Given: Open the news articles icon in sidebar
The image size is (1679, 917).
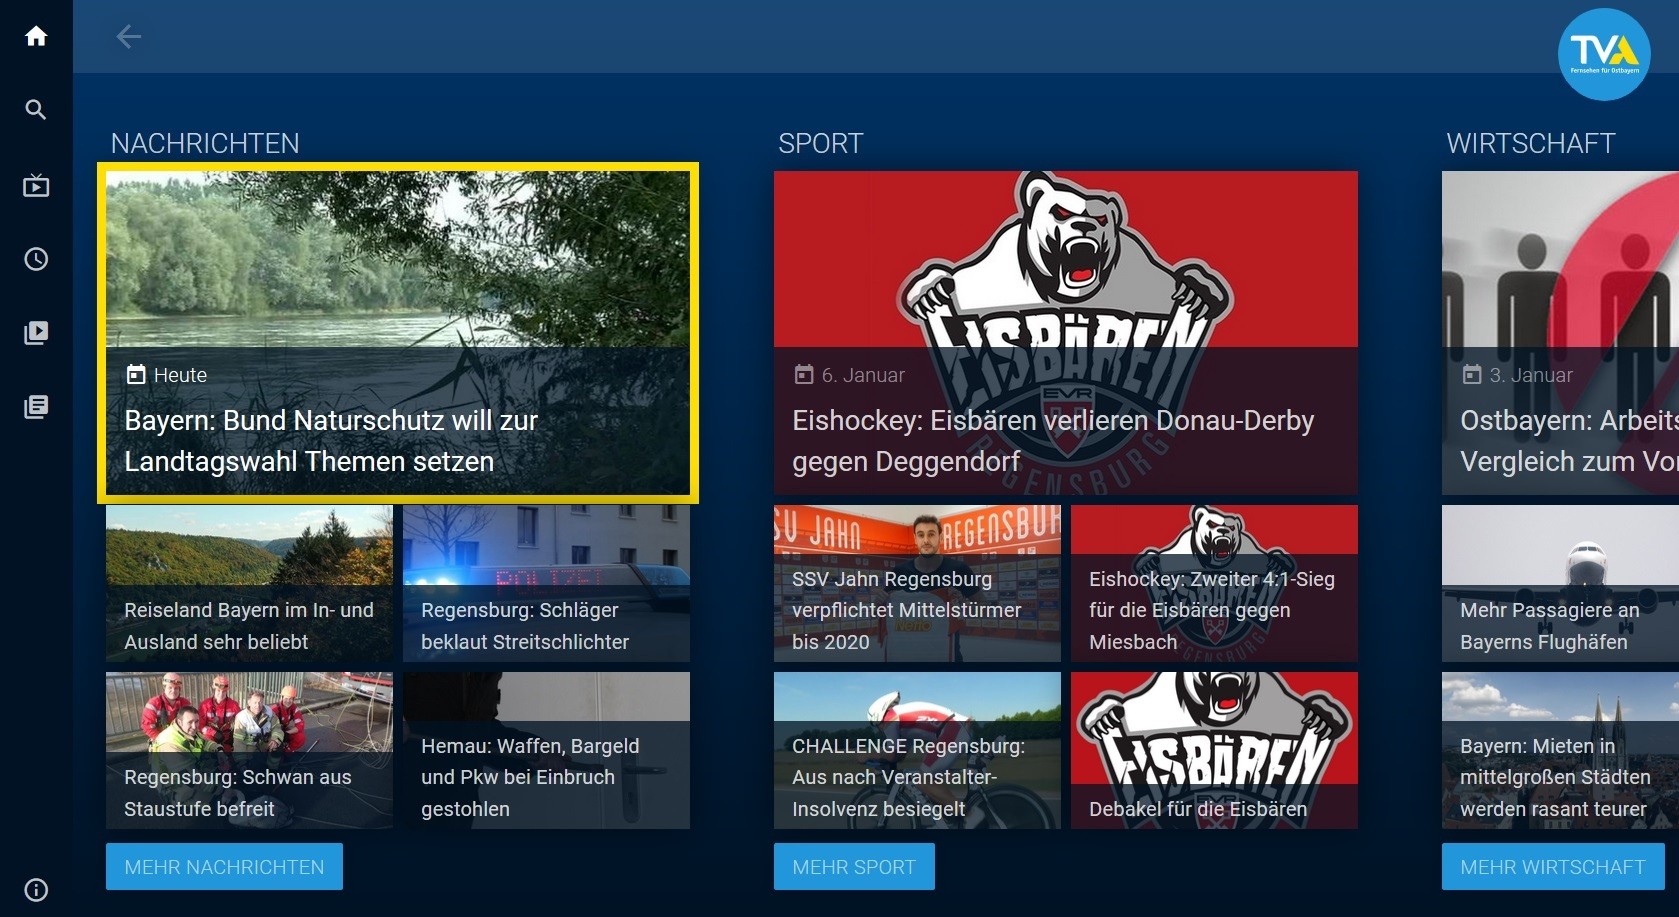Looking at the screenshot, I should 36,407.
